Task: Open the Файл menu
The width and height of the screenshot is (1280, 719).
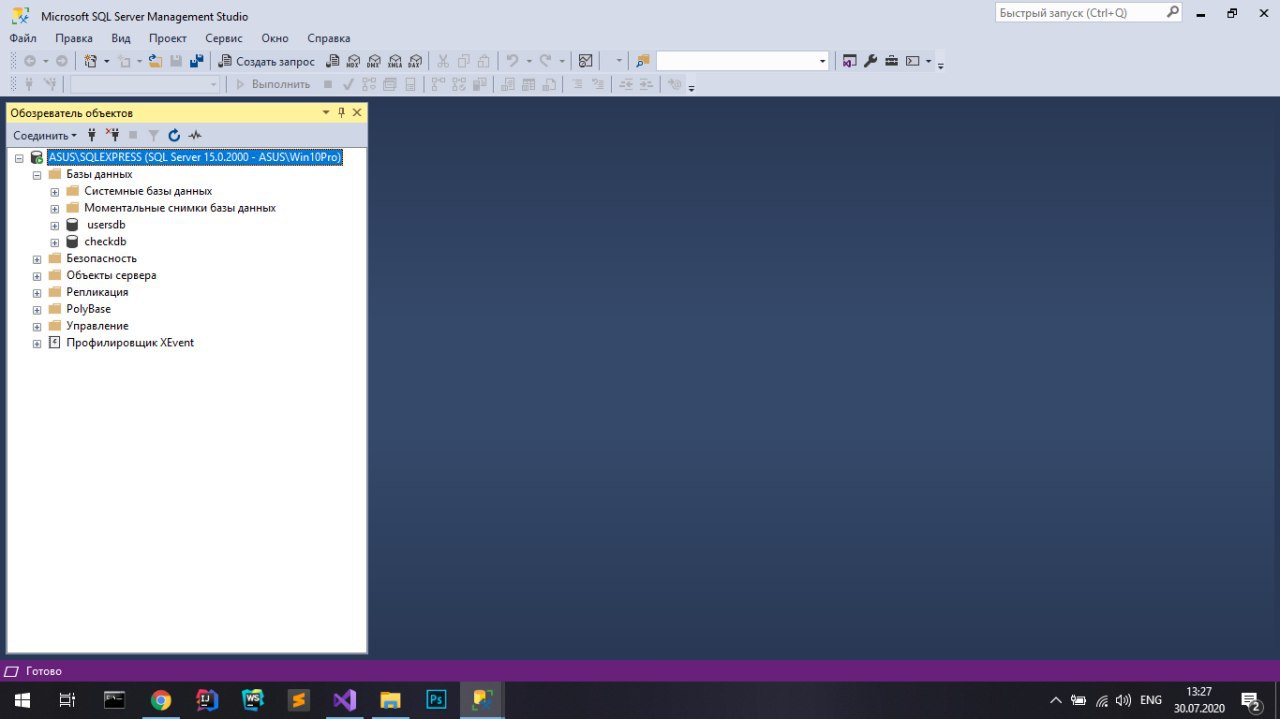Action: pyautogui.click(x=23, y=38)
